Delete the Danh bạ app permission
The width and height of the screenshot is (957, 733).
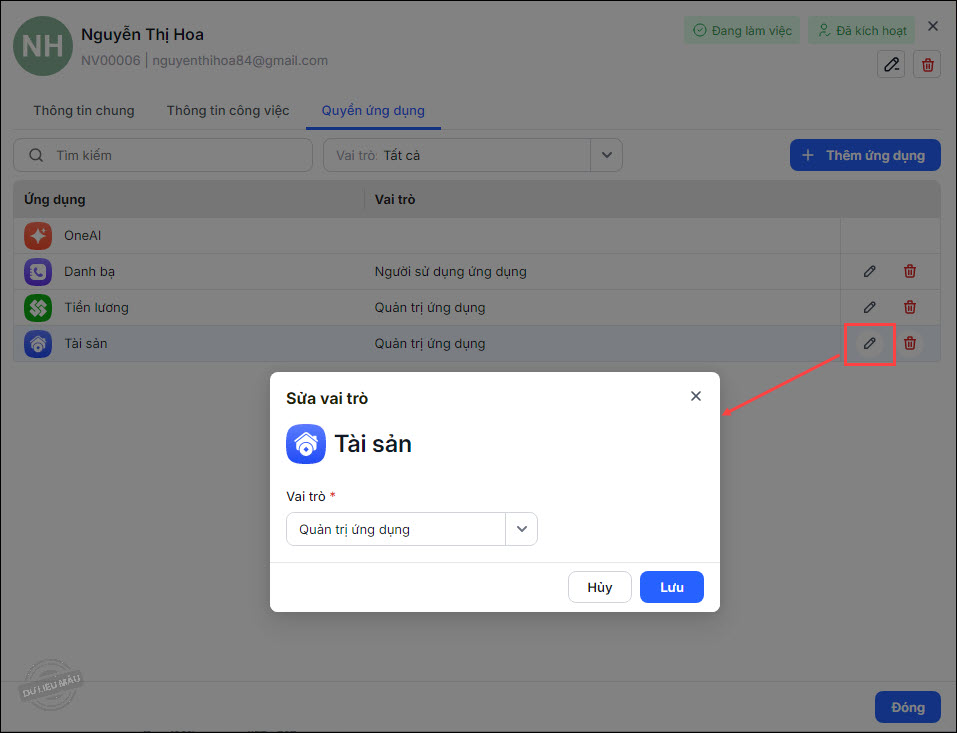pos(909,271)
